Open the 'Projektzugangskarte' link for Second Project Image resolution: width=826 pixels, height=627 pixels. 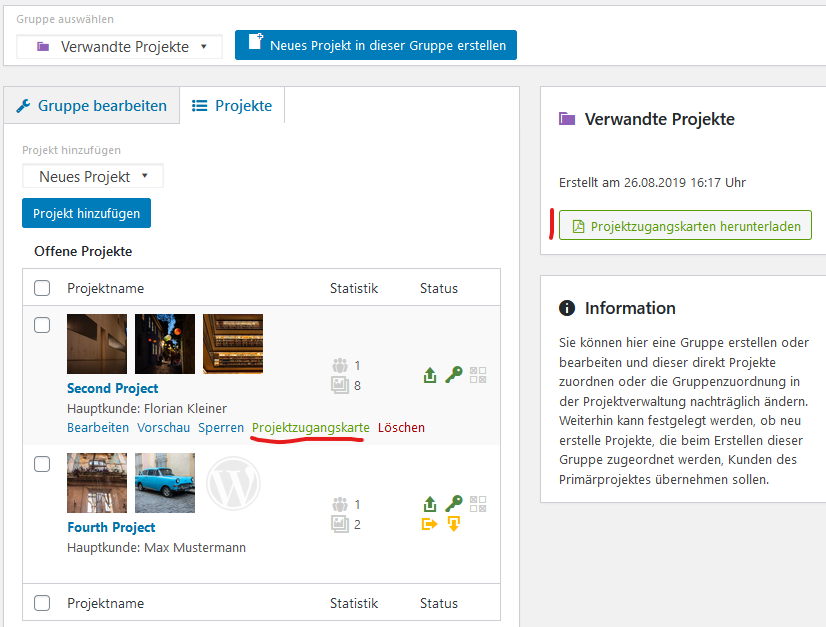pos(310,427)
